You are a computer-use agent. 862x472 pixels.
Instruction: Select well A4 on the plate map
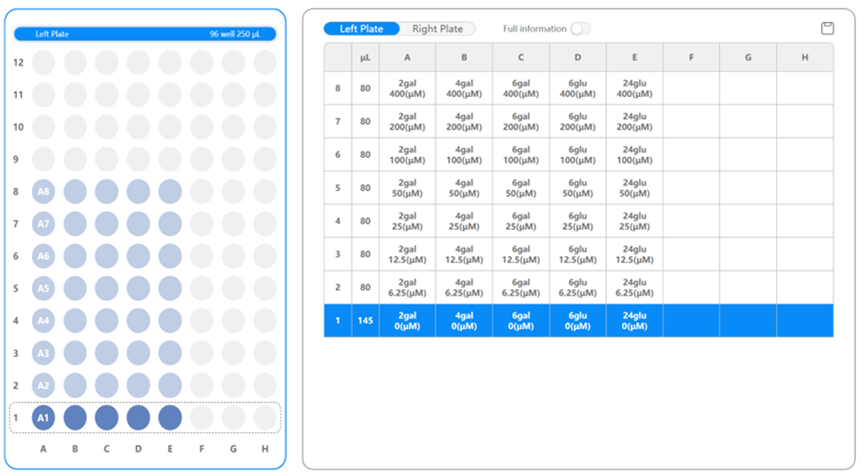43,321
